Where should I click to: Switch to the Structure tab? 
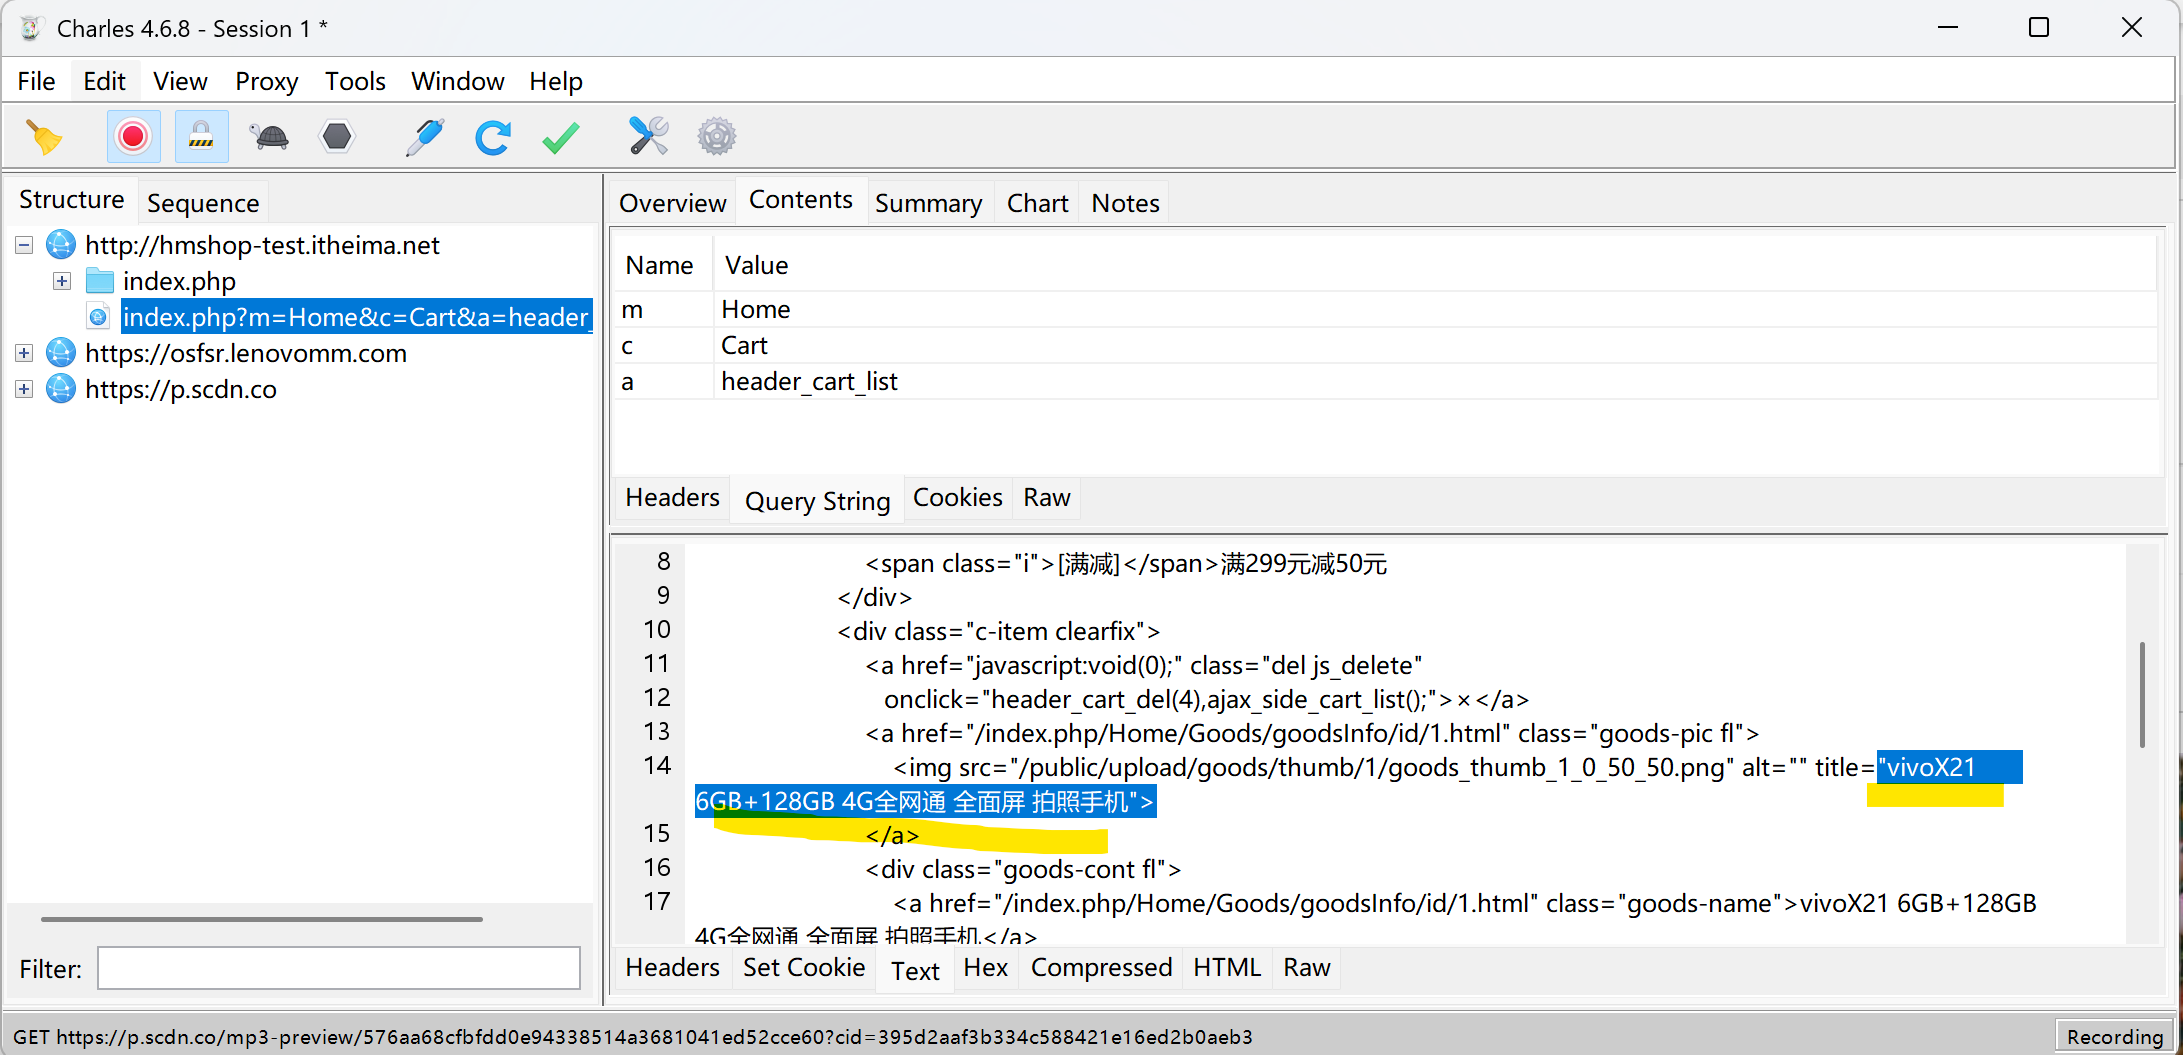tap(72, 200)
